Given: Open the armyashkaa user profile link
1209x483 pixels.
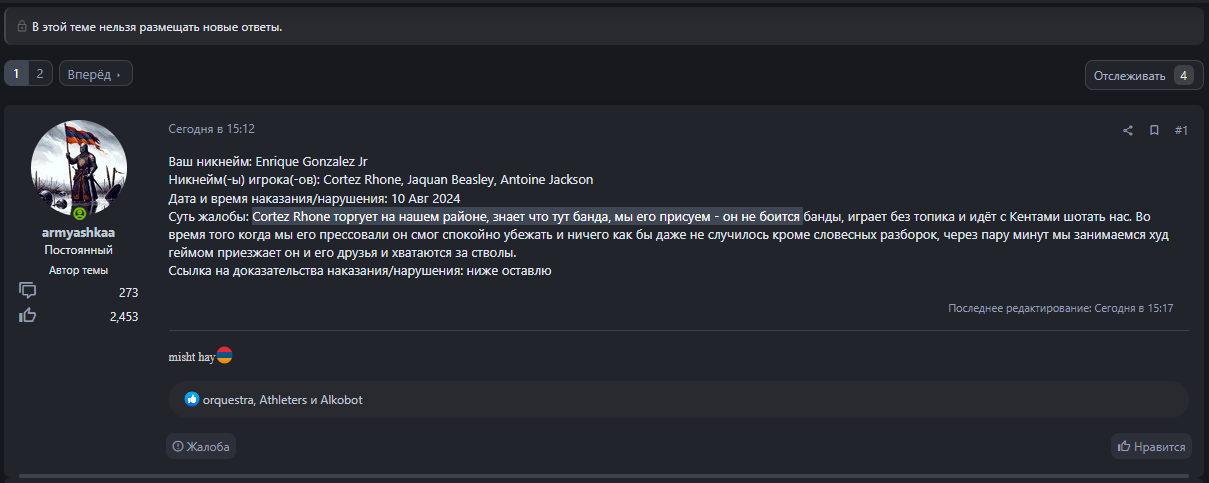Looking at the screenshot, I should click(x=79, y=232).
